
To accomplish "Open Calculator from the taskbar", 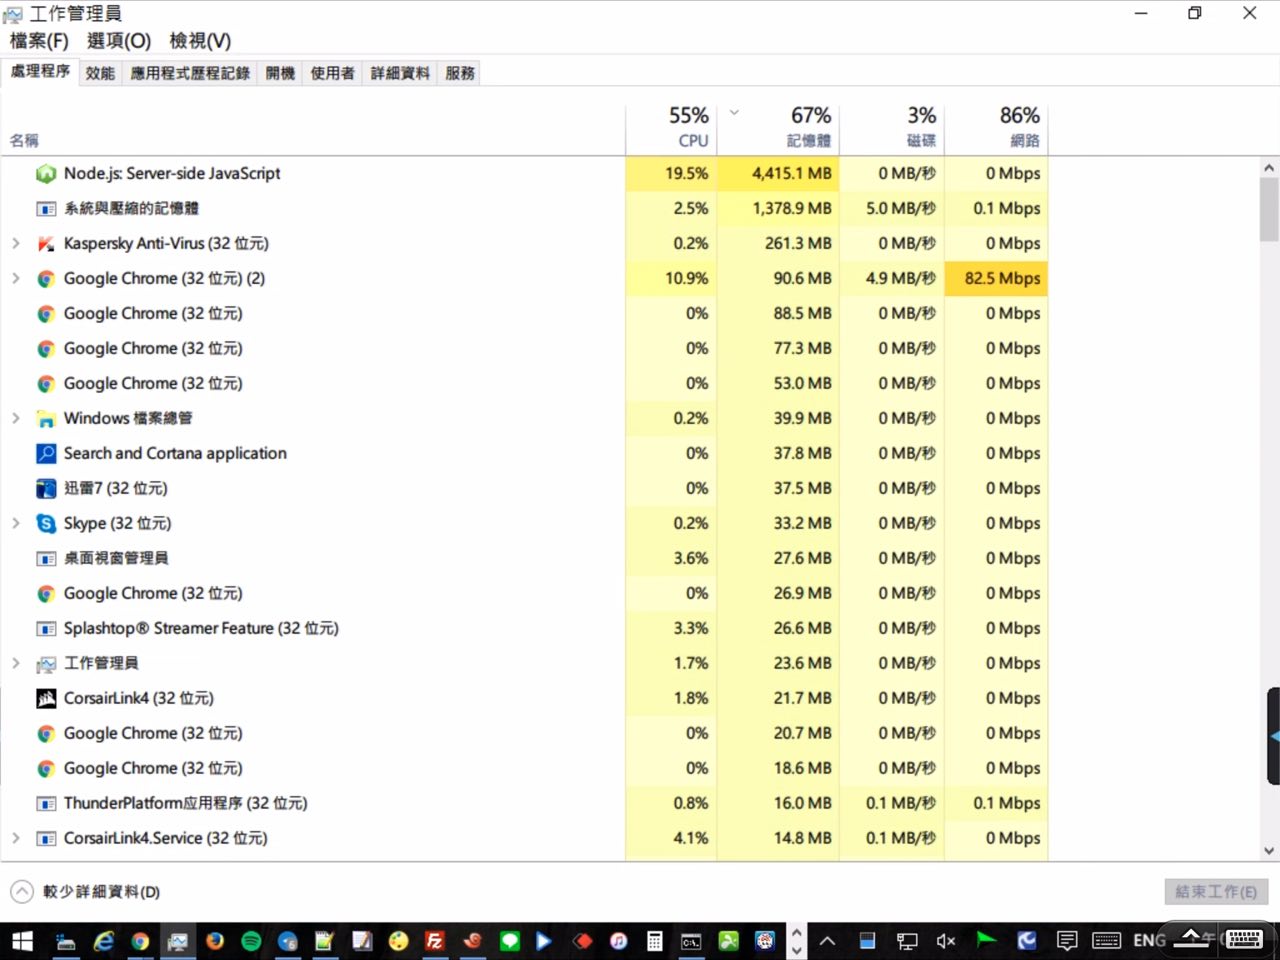I will coord(655,941).
